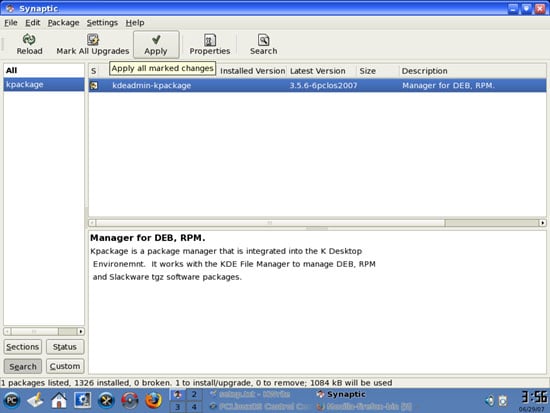550x413 pixels.
Task: Switch to virtual desktop 1
Action: pyautogui.click(x=178, y=394)
